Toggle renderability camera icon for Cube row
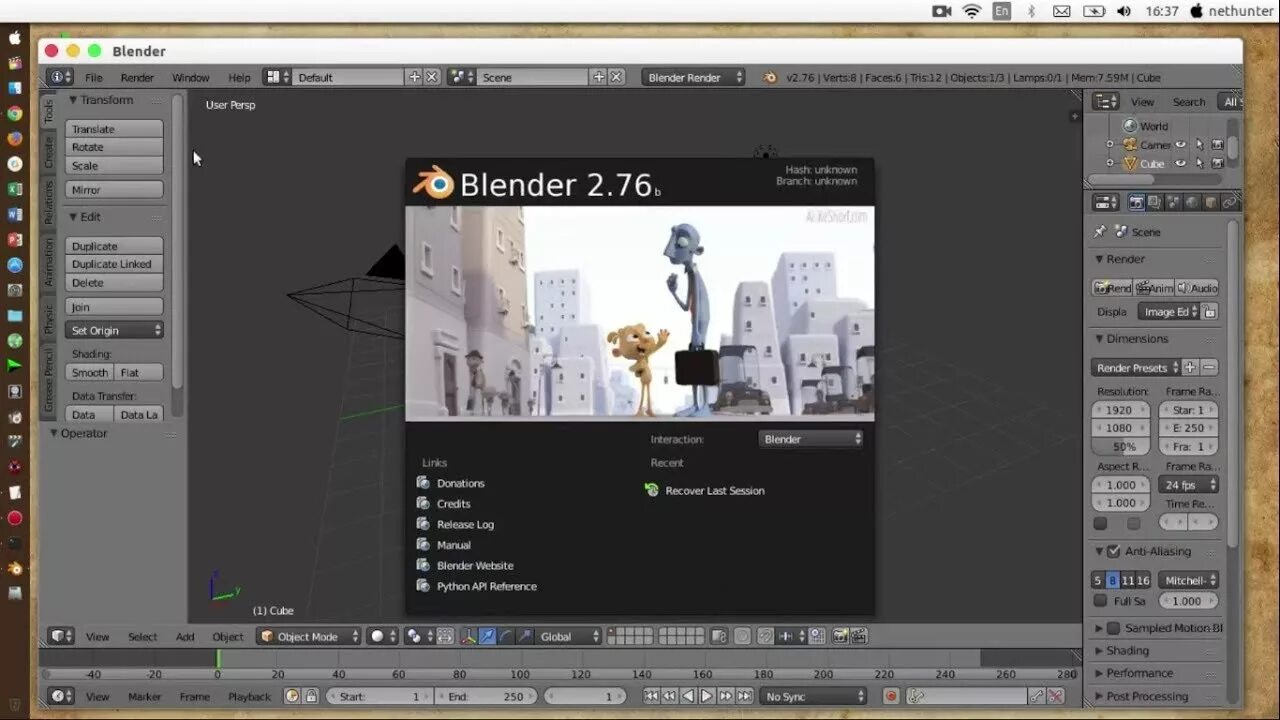The height and width of the screenshot is (720, 1280). [x=1217, y=163]
